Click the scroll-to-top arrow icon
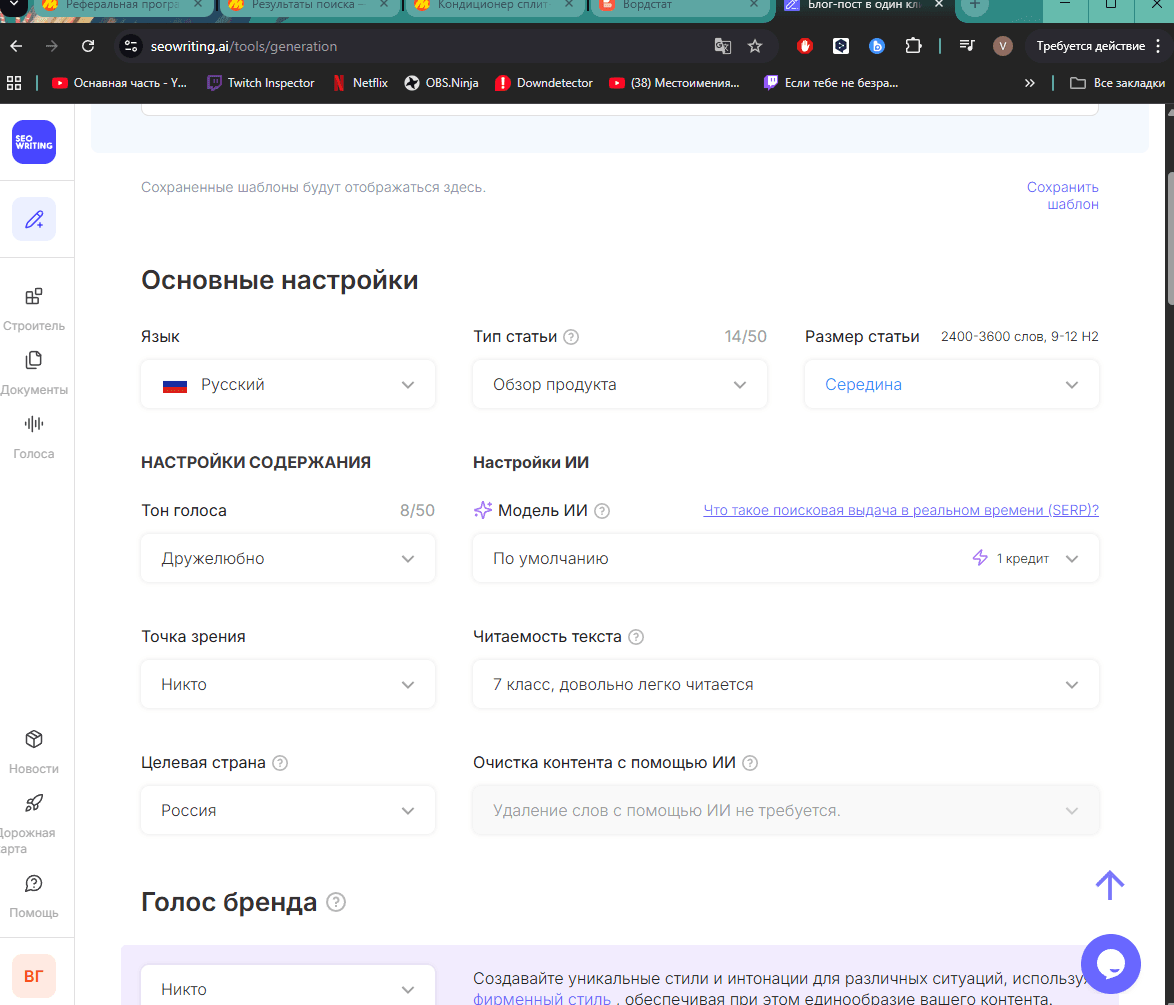The height and width of the screenshot is (1005, 1174). (1110, 885)
